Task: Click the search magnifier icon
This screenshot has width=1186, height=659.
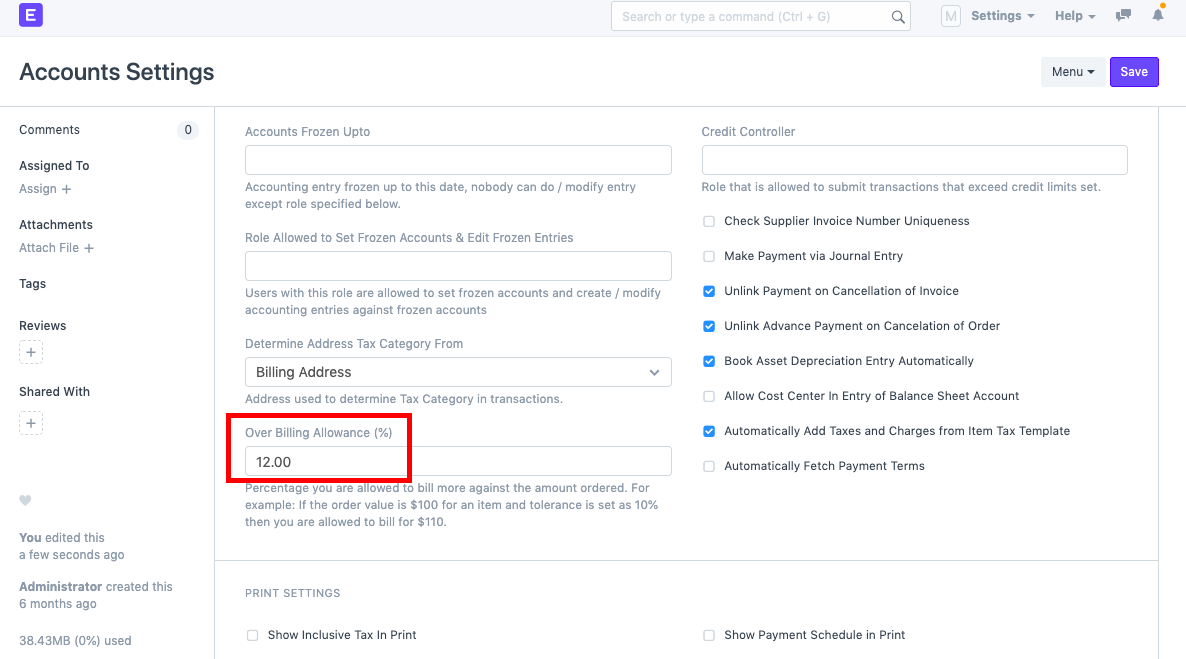Action: click(x=897, y=17)
